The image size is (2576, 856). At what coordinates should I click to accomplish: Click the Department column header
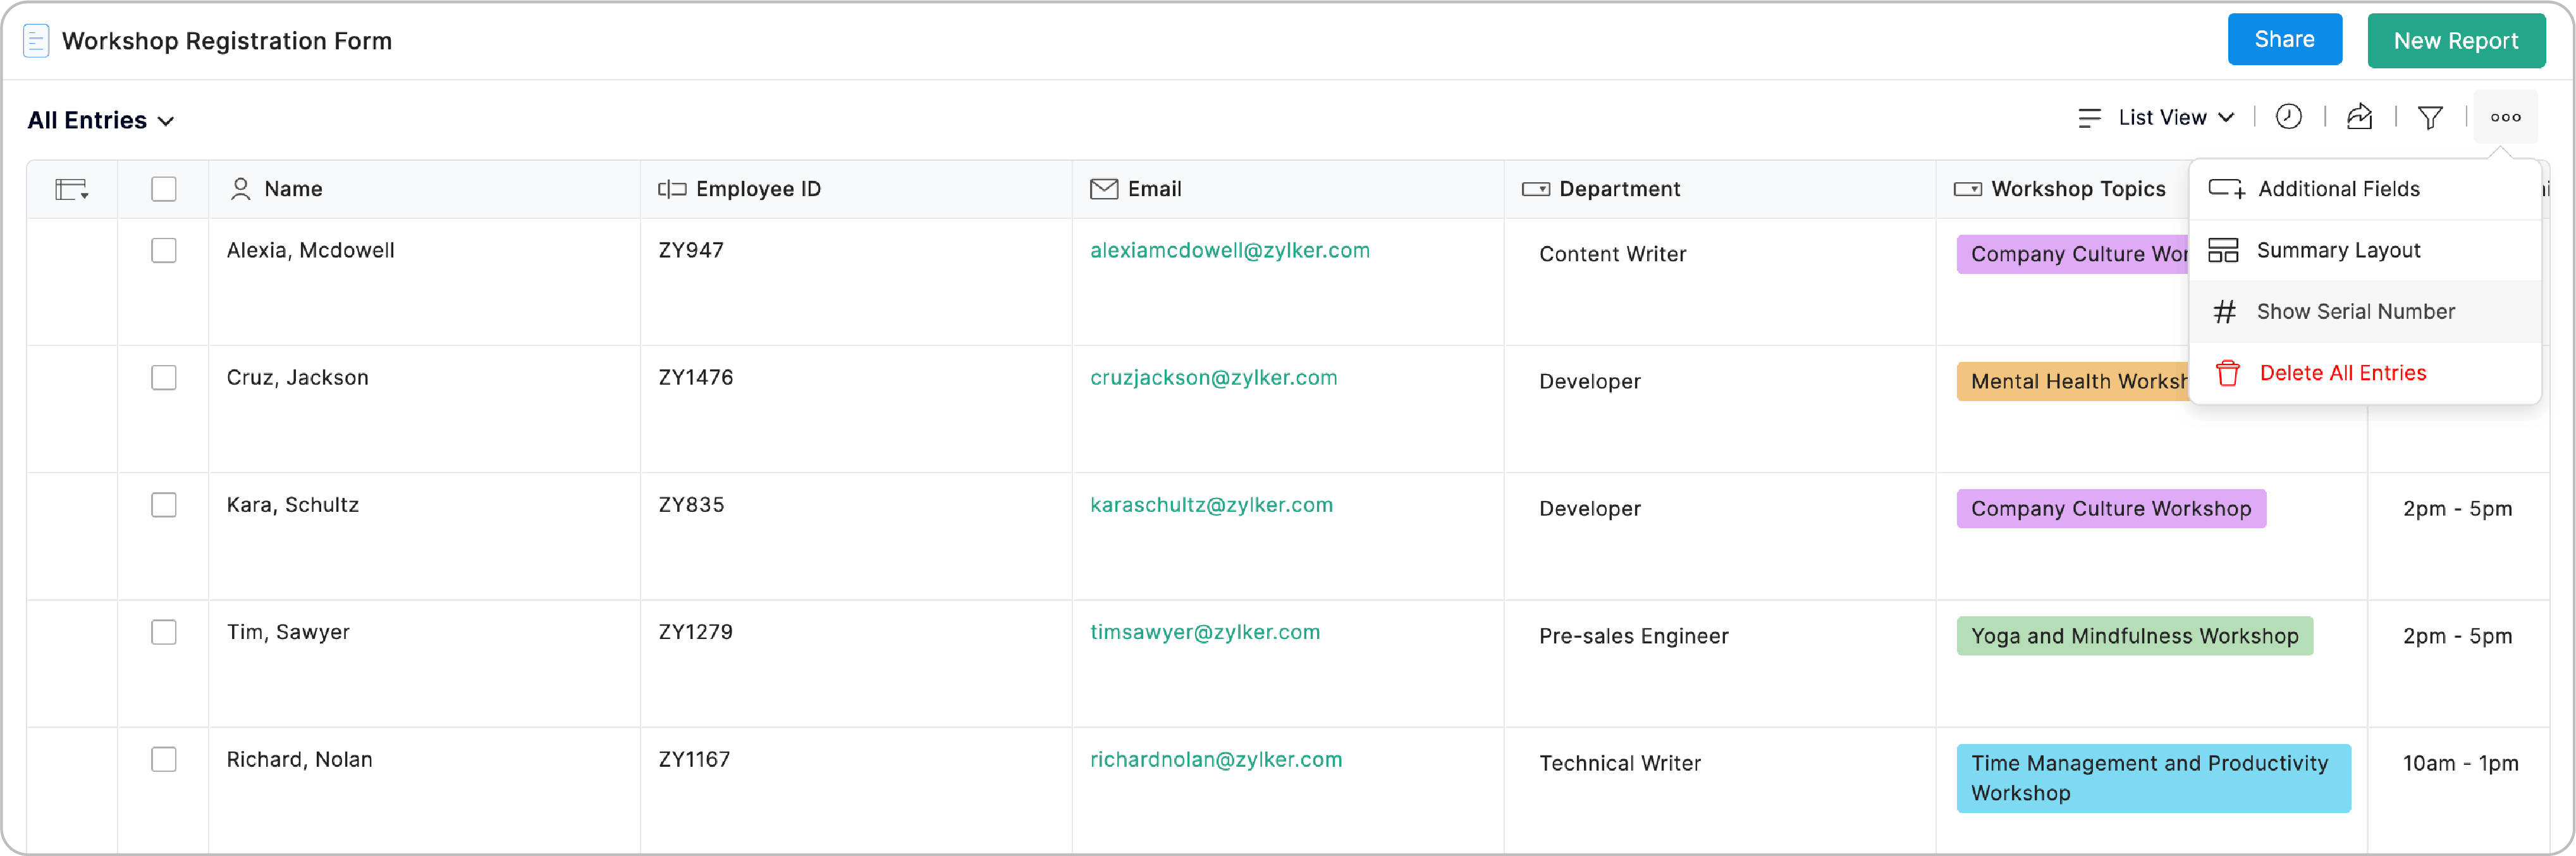click(1618, 189)
